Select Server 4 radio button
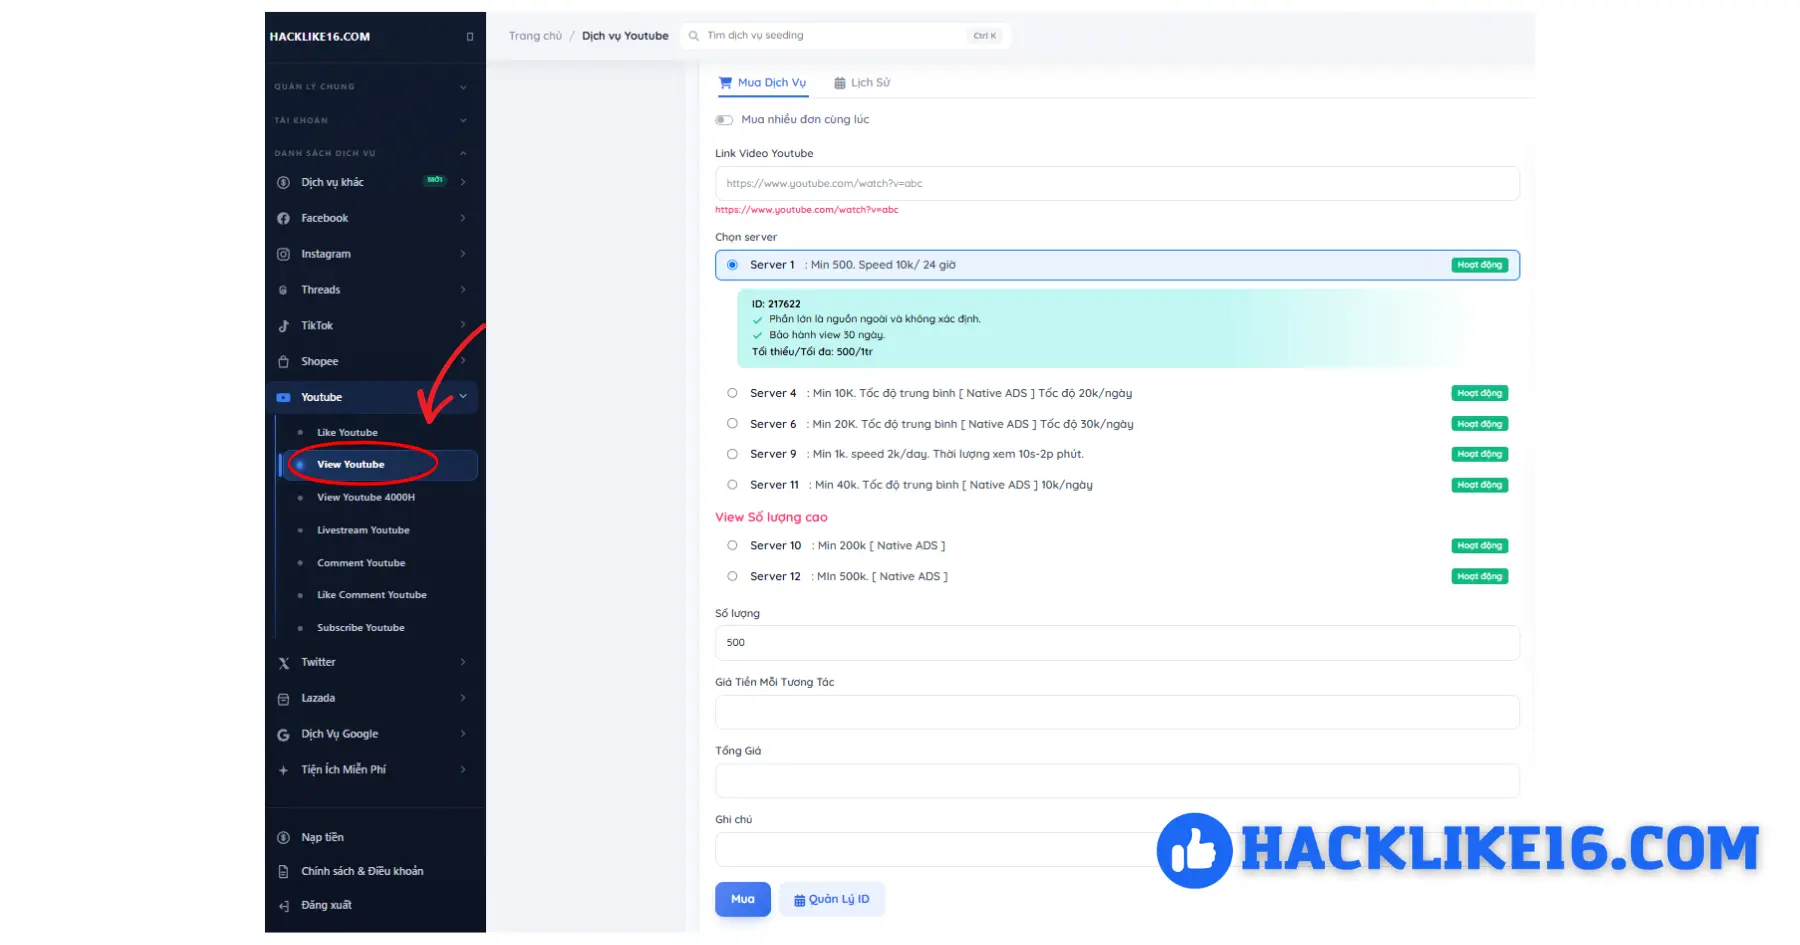 [x=732, y=393]
